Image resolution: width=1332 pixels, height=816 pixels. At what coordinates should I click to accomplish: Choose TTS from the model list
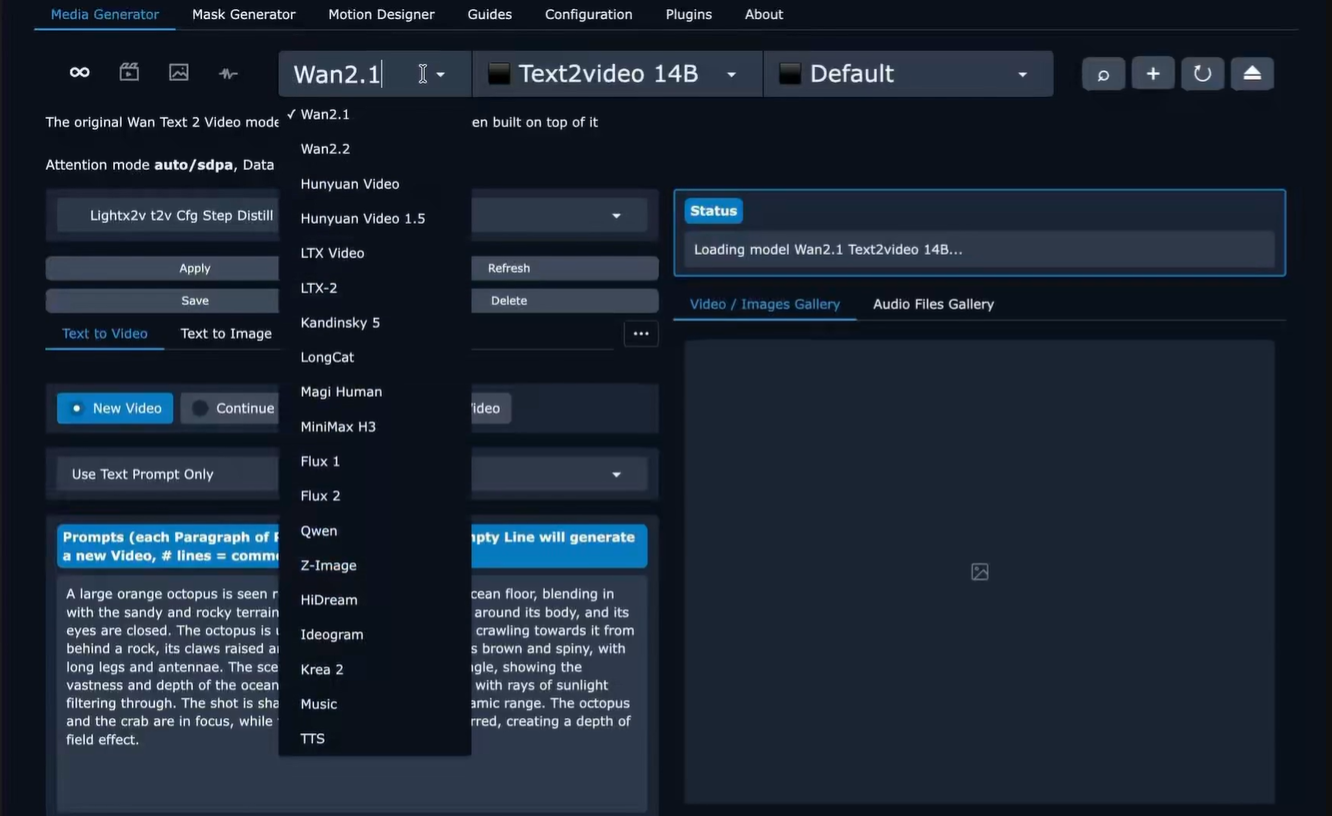(x=374, y=738)
